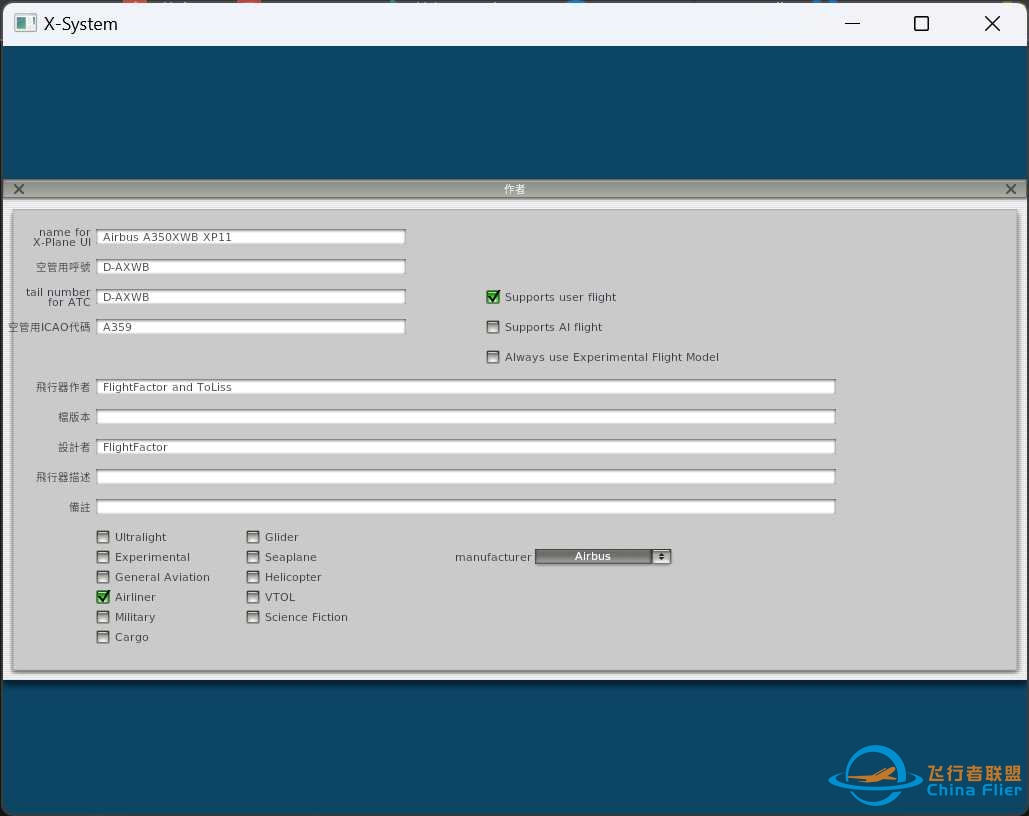Click the right X icon on the 作者 panel bar
The height and width of the screenshot is (816, 1029).
[1011, 189]
